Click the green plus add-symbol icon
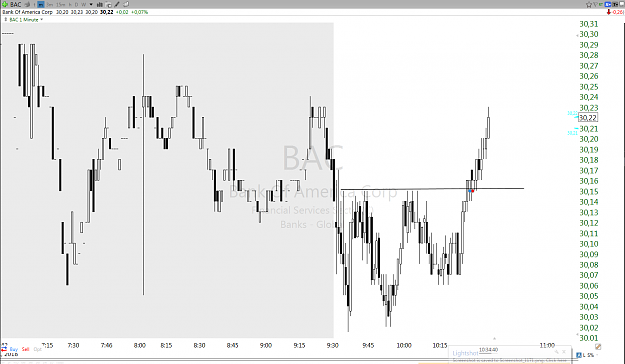Screen dimensions: 625x364 coord(5,4)
